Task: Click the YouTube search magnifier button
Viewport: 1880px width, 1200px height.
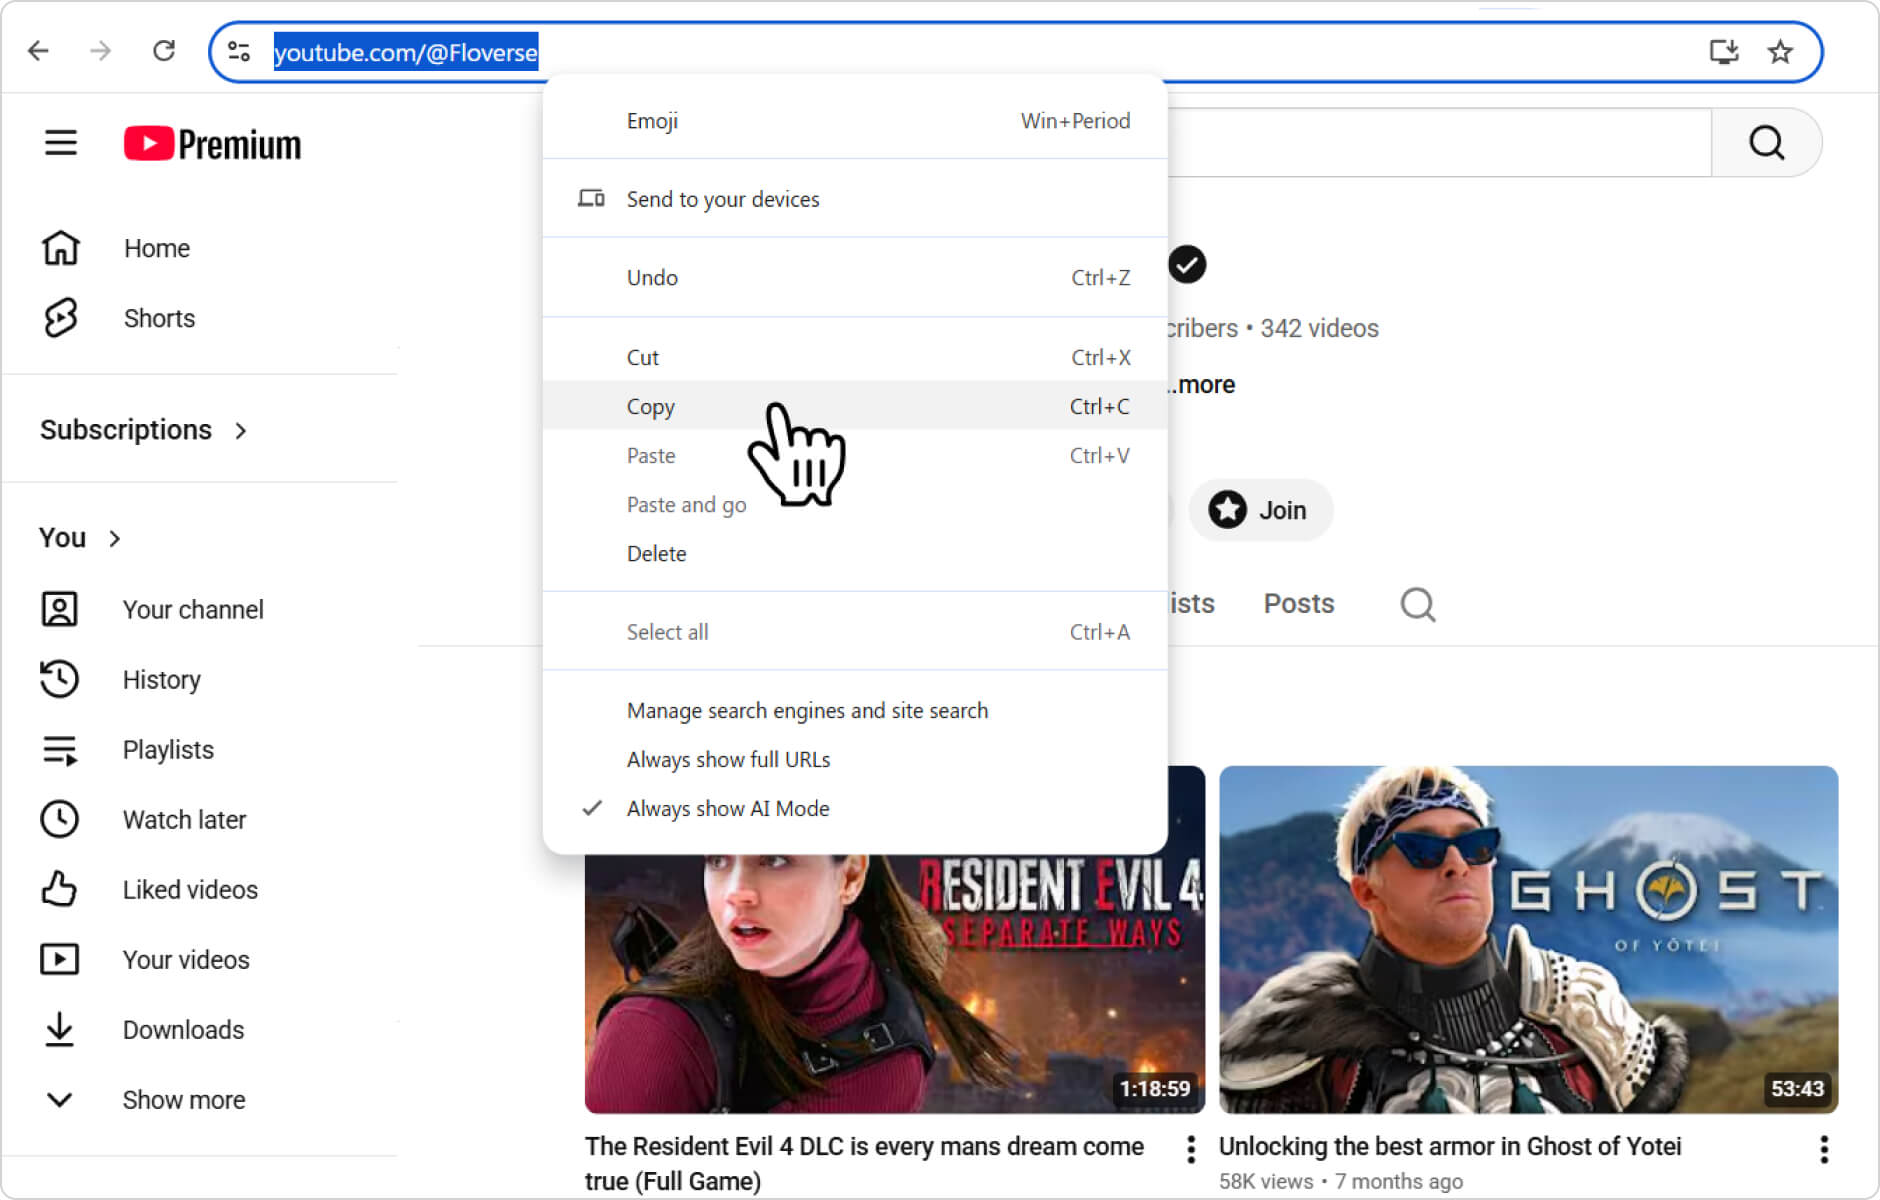Action: tap(1767, 143)
